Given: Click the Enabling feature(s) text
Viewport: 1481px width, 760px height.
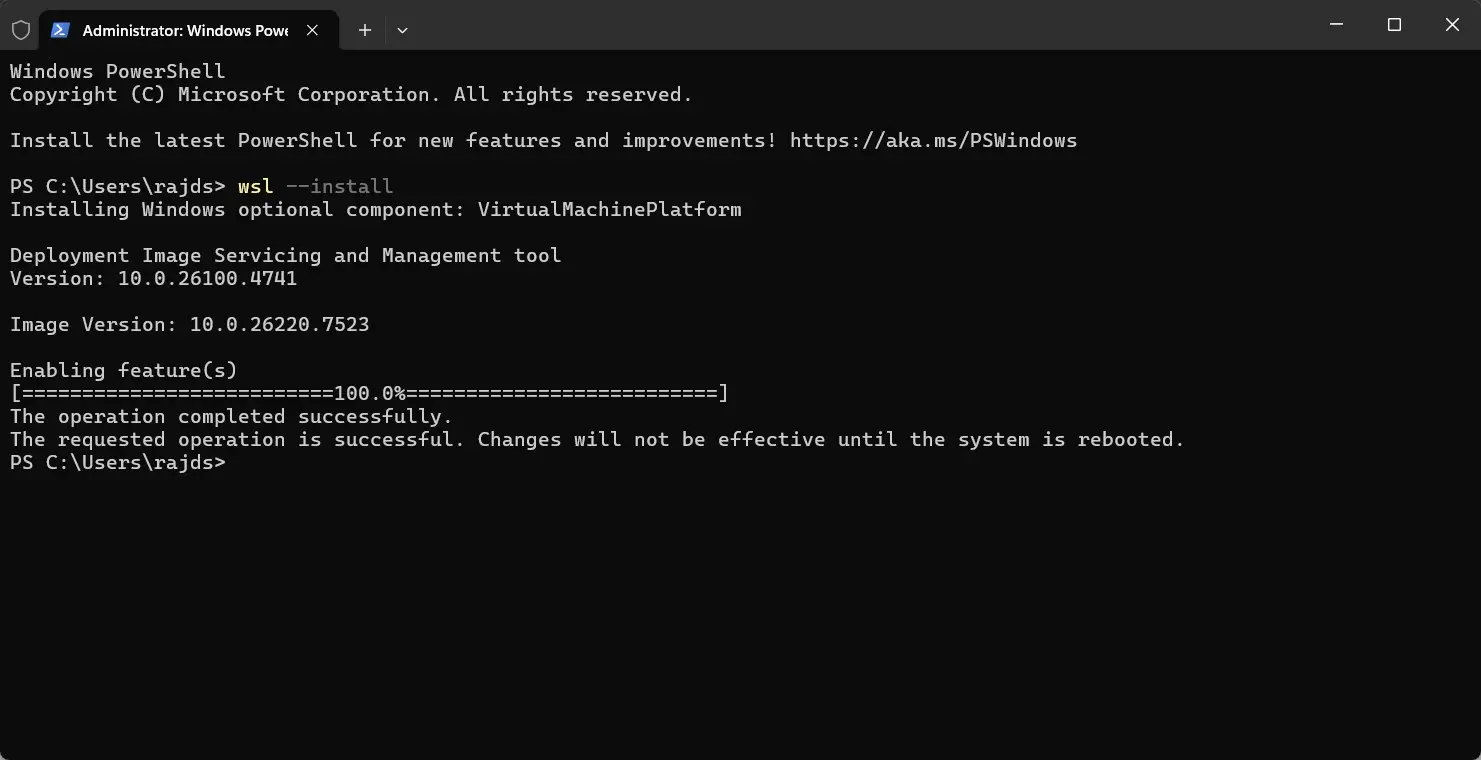Looking at the screenshot, I should coord(123,371).
